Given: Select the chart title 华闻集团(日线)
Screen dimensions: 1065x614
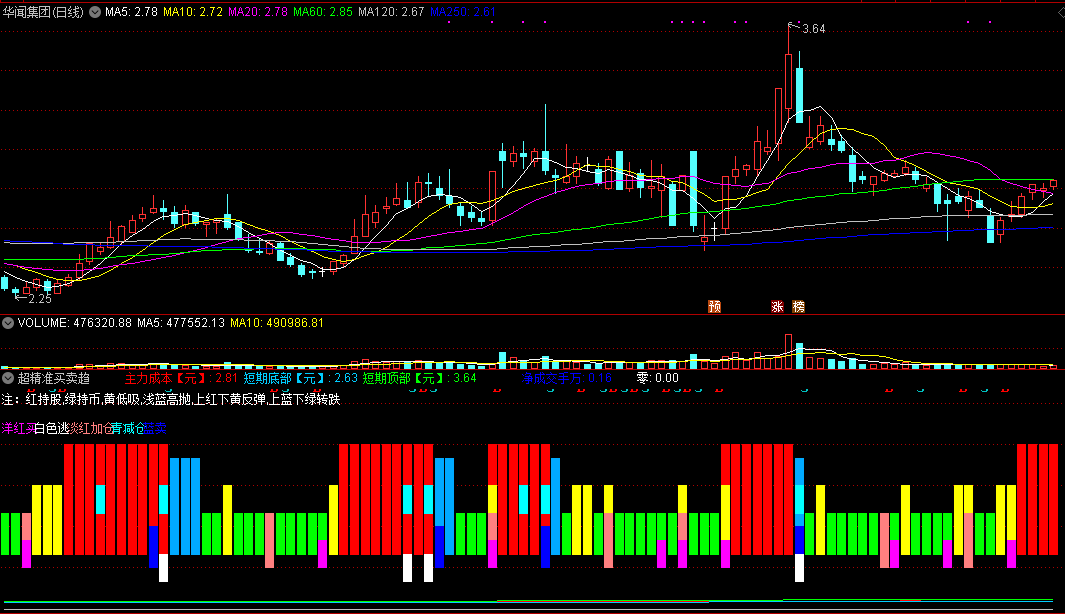Looking at the screenshot, I should pos(43,12).
